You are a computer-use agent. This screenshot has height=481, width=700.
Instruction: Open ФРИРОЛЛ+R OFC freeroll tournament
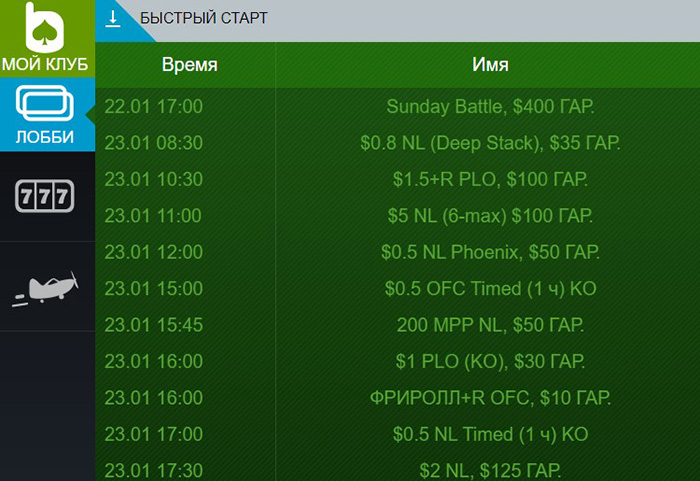point(490,398)
